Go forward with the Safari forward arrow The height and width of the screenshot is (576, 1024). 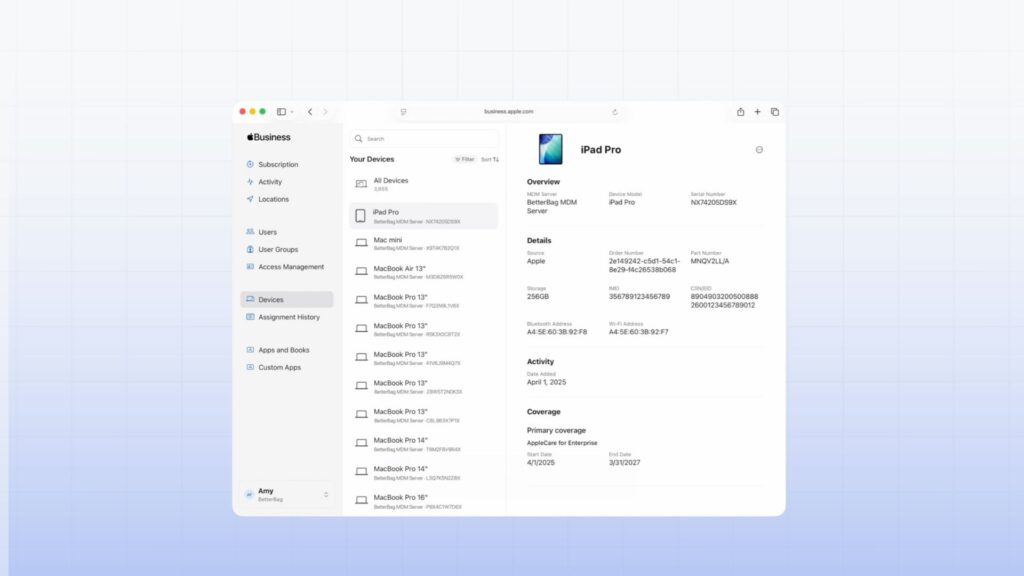click(325, 112)
